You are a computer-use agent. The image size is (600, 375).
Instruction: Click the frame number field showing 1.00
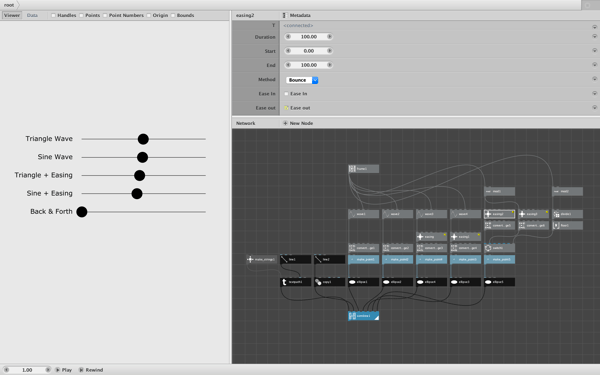click(x=27, y=370)
